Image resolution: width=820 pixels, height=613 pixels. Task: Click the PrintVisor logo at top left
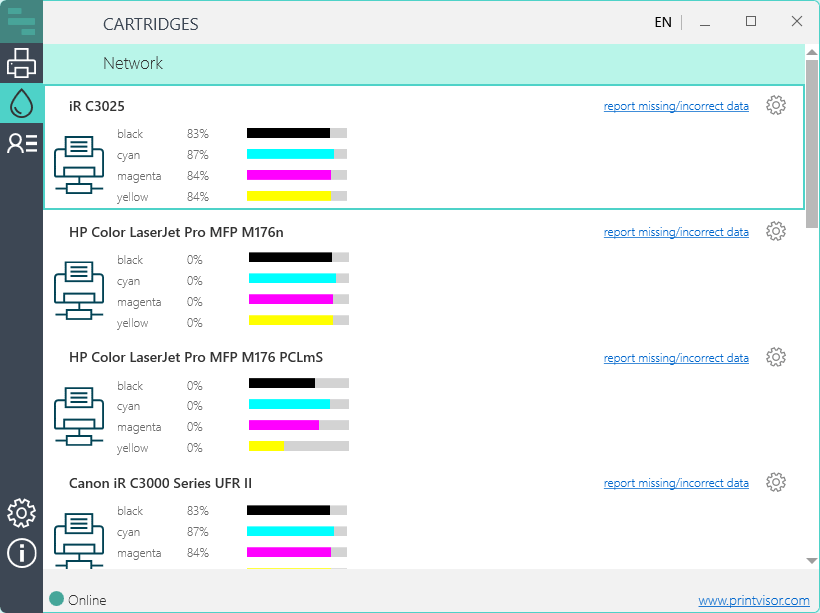(x=21, y=22)
